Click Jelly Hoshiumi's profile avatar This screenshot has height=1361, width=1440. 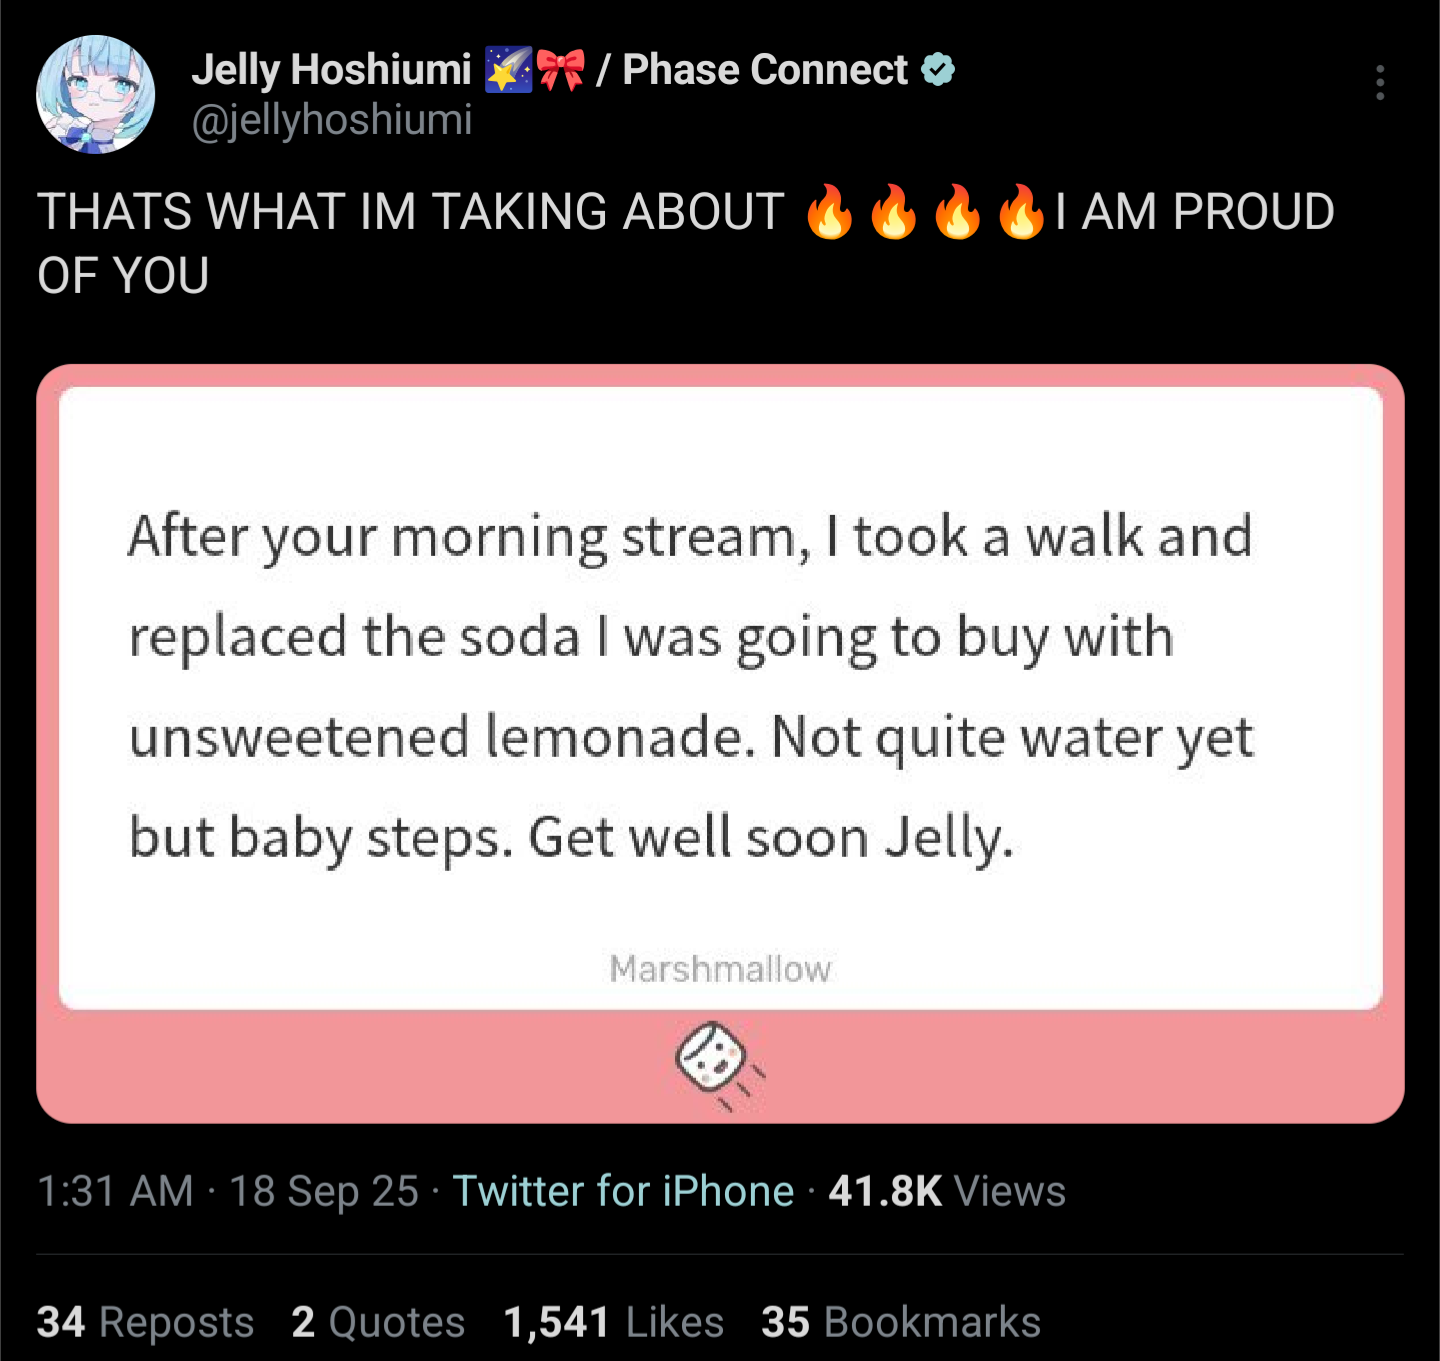[96, 95]
